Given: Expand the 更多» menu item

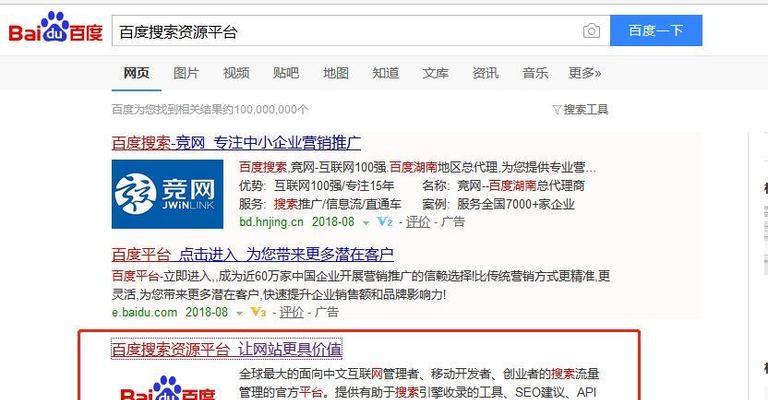Looking at the screenshot, I should coord(585,73).
